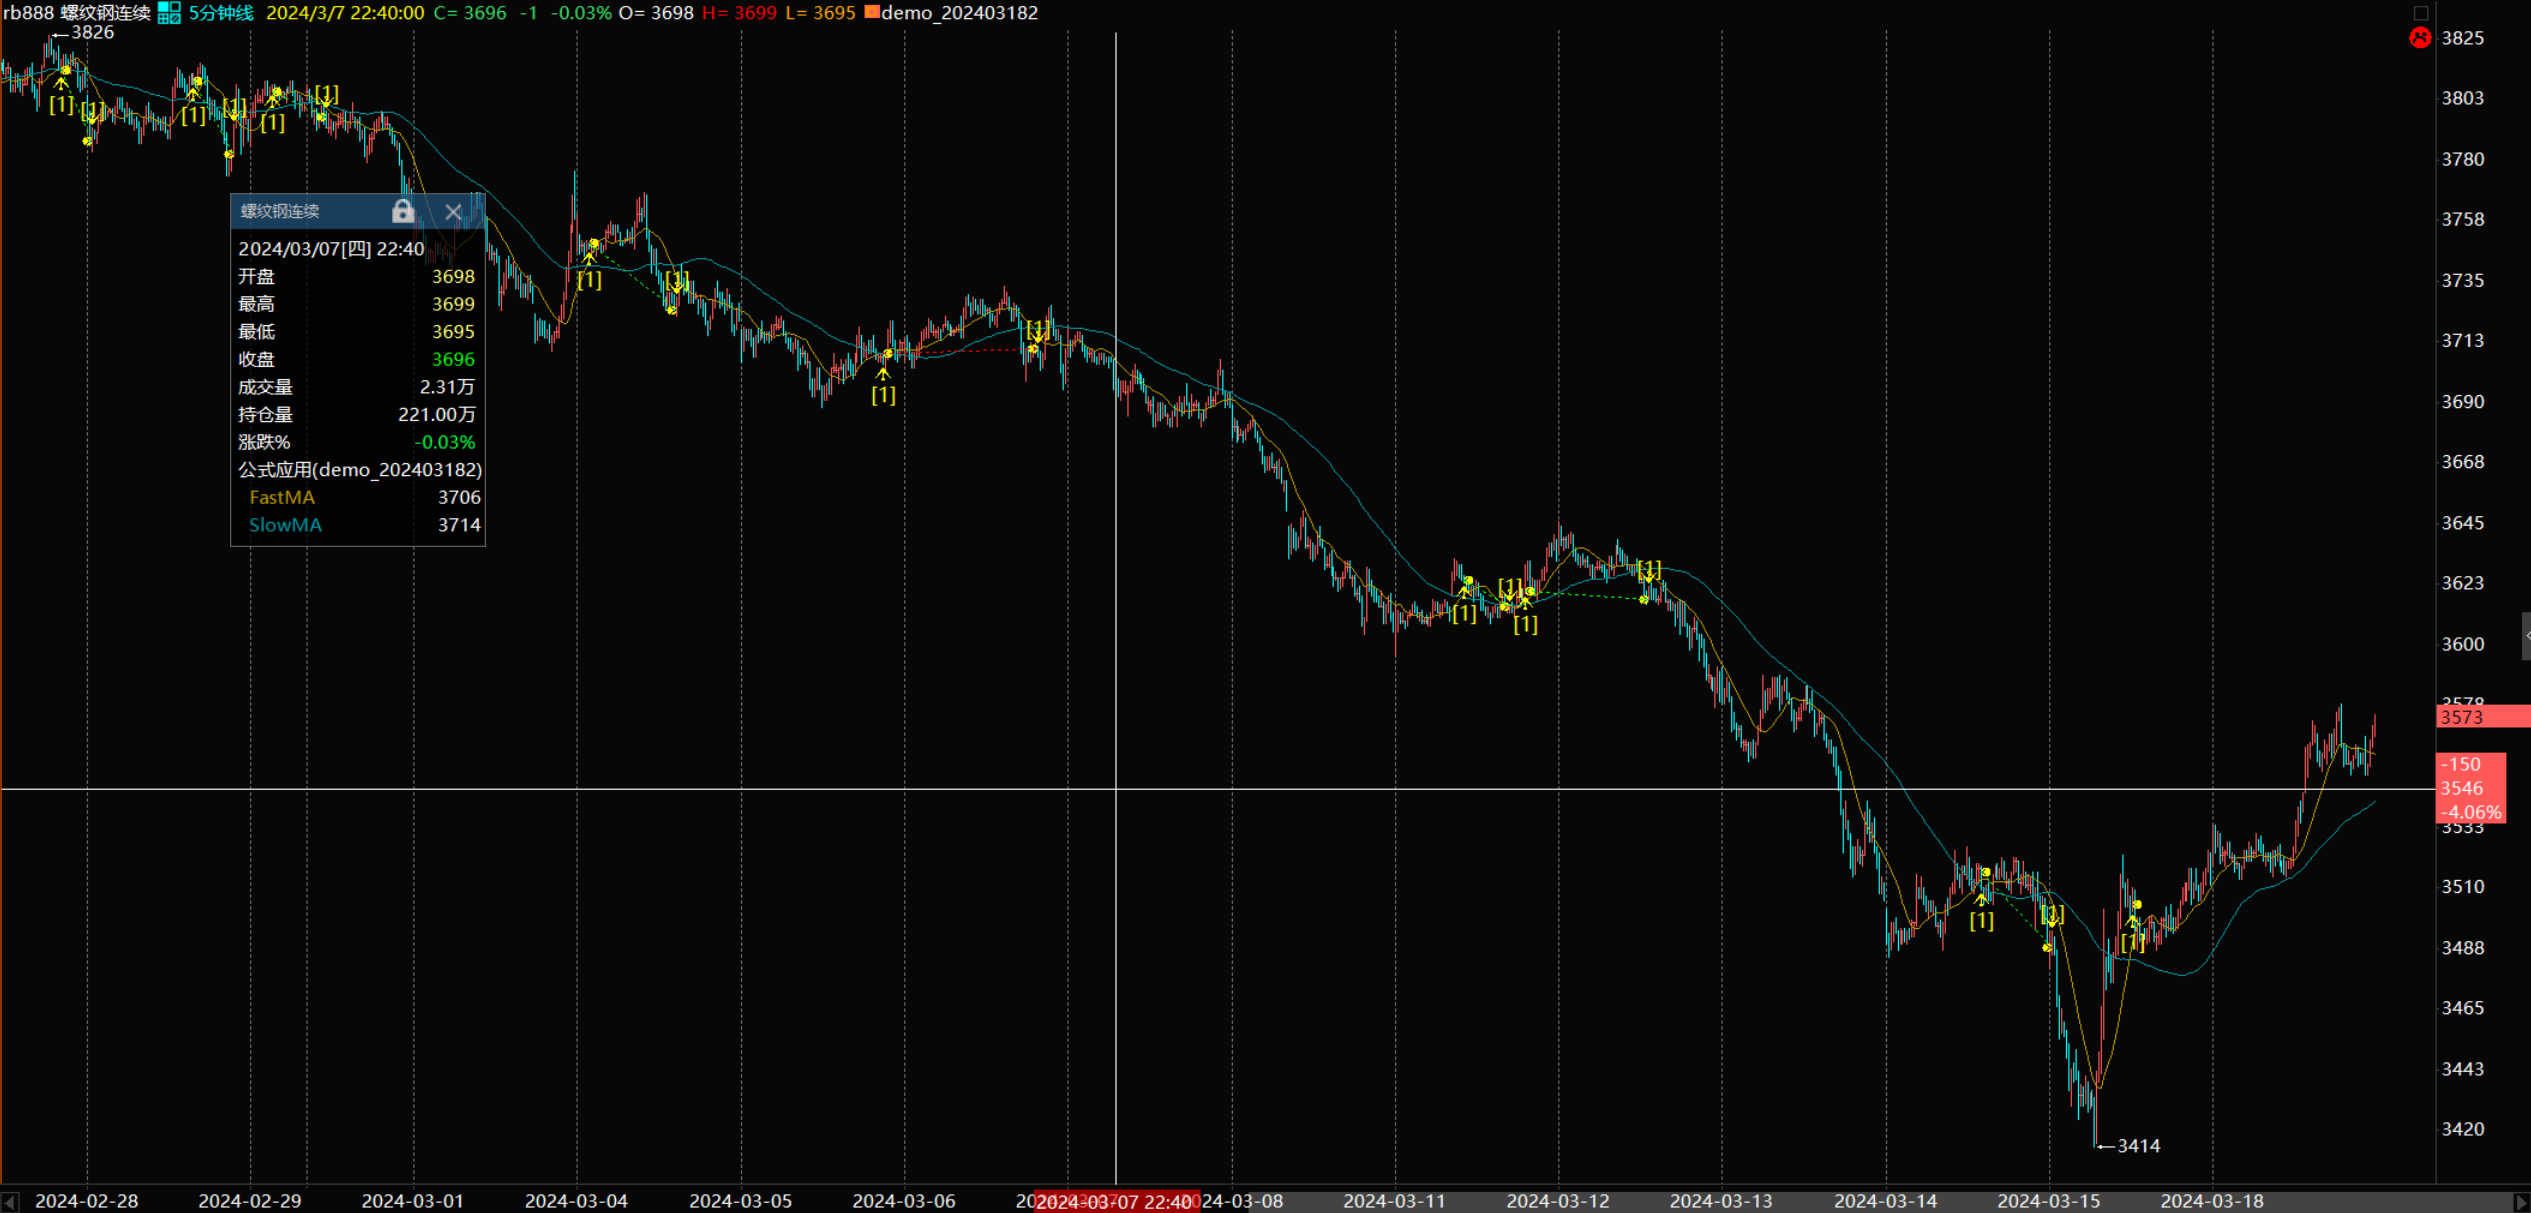Click the 收盘 3696 row in popup
This screenshot has width=2531, height=1213.
tap(358, 359)
